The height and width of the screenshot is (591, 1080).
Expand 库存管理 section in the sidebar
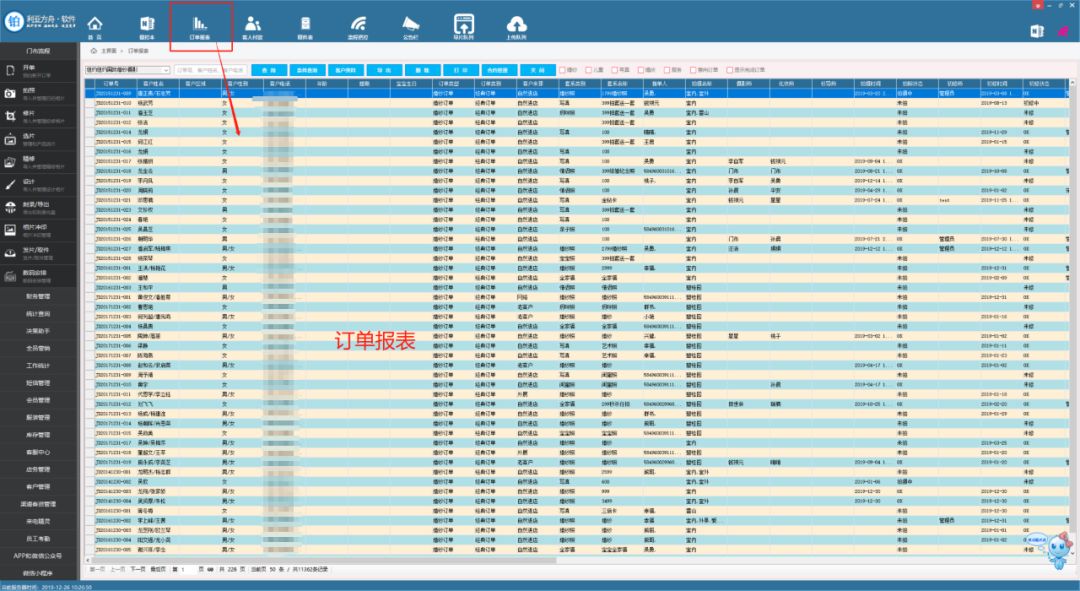click(x=38, y=435)
